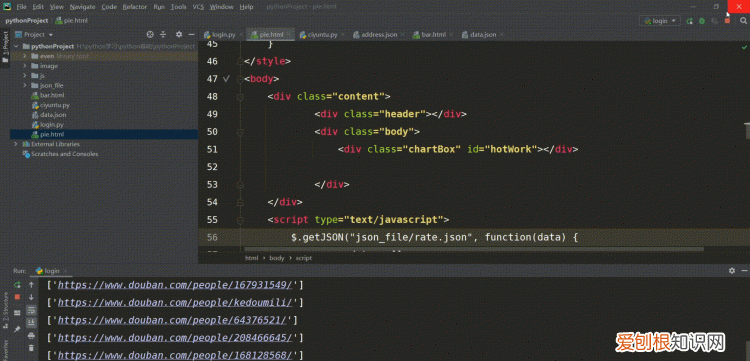Expand the image folder
The image size is (750, 361).
click(x=24, y=66)
